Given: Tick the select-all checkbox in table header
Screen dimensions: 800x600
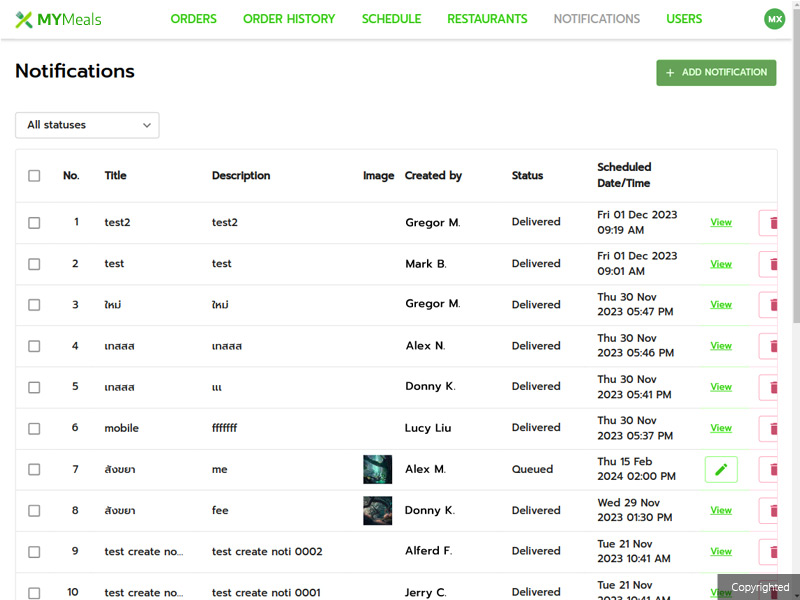Looking at the screenshot, I should 34,176.
